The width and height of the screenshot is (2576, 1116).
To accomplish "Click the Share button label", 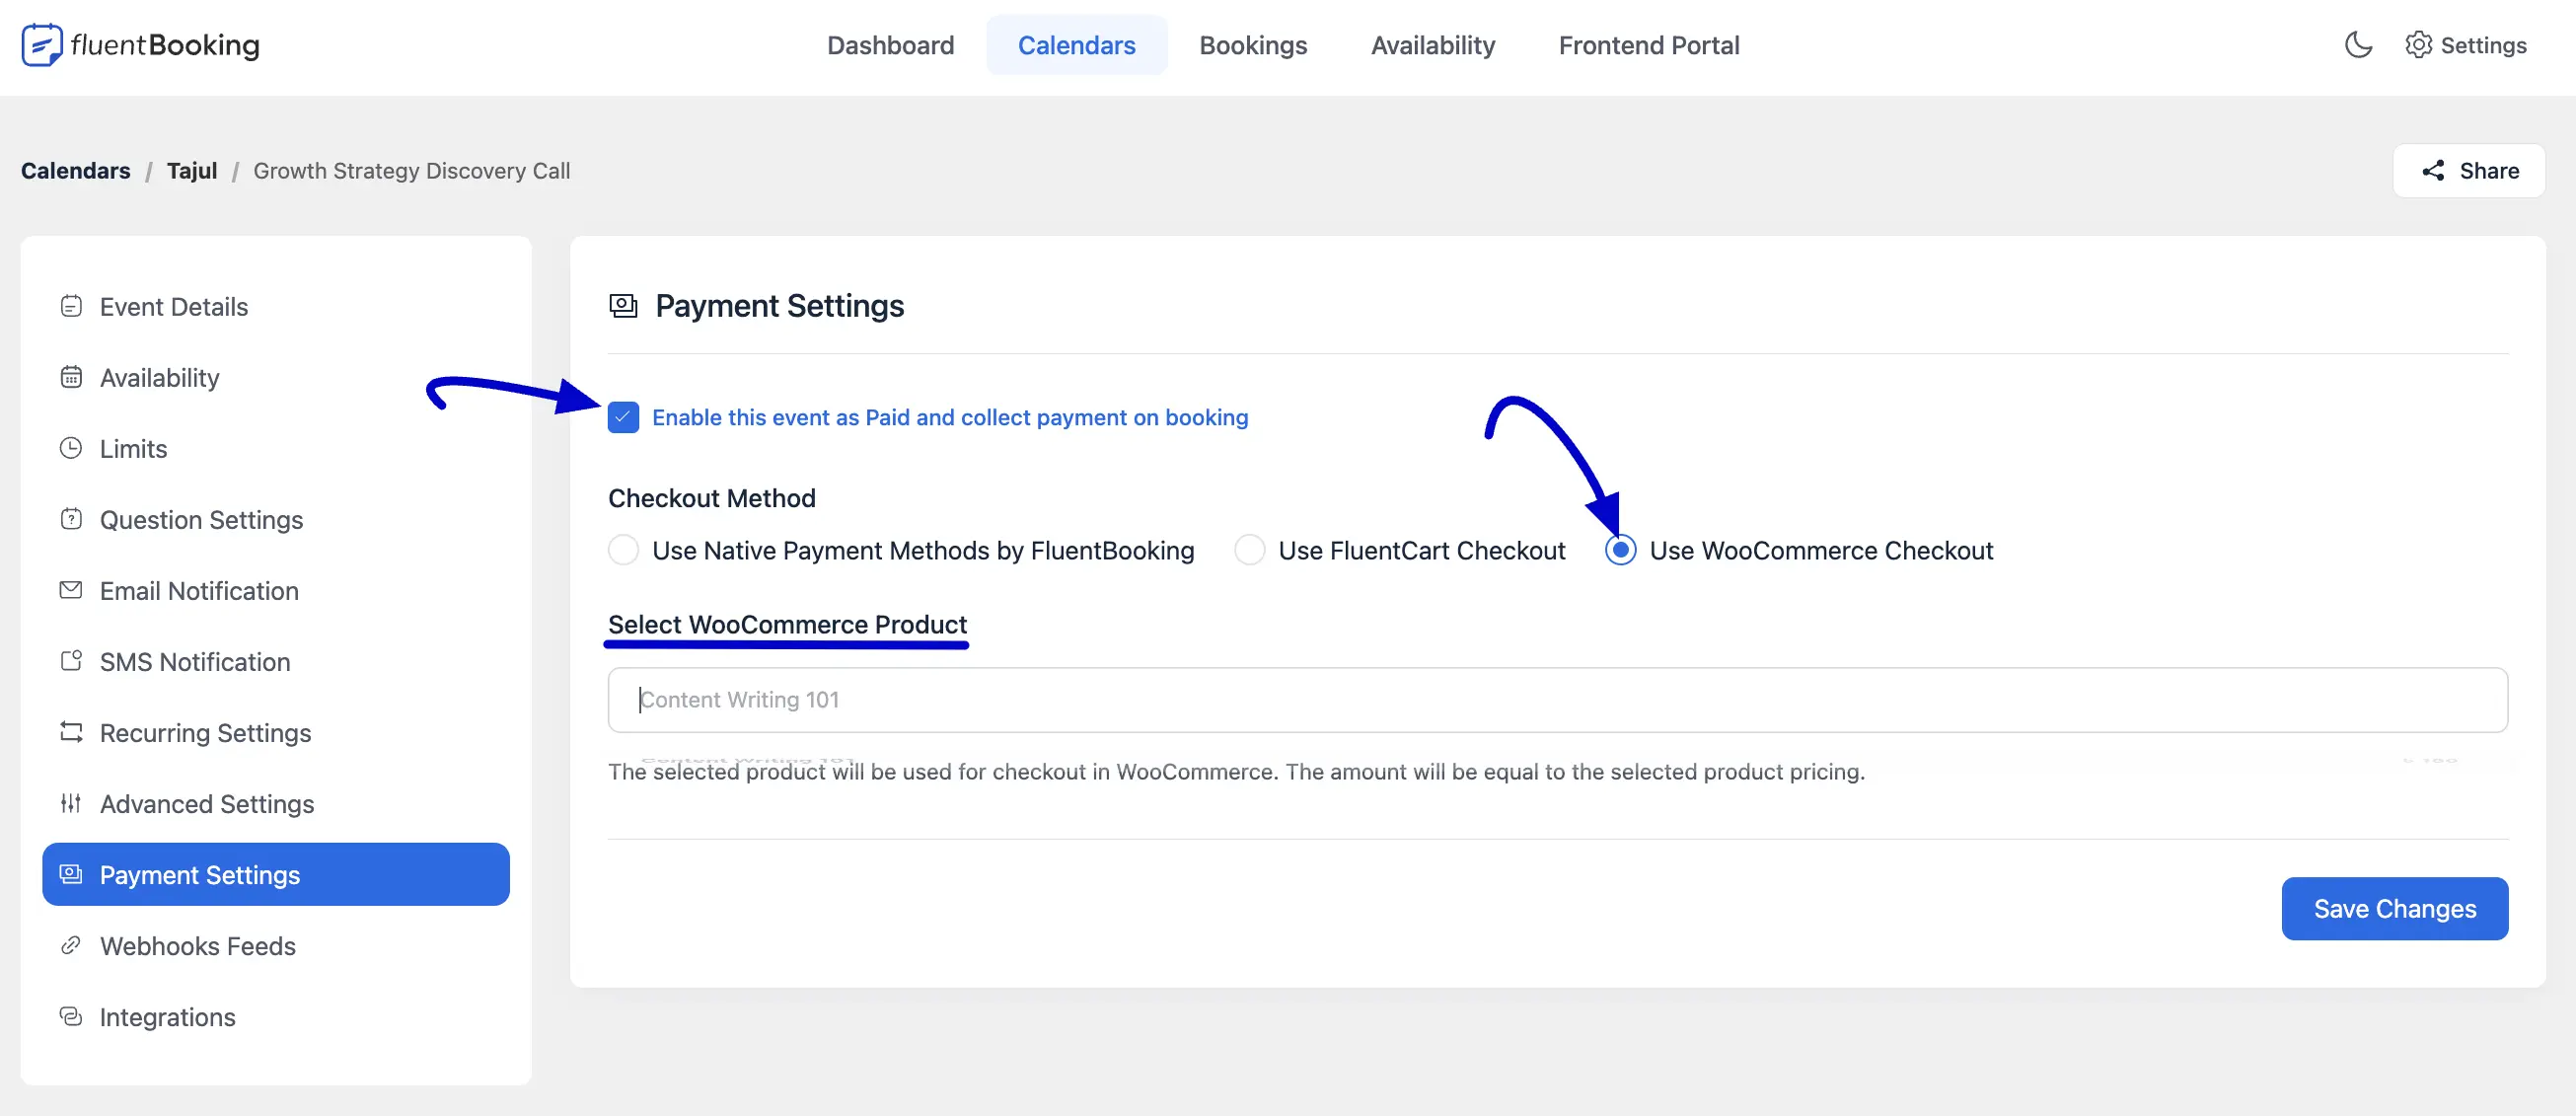I will pyautogui.click(x=2489, y=171).
